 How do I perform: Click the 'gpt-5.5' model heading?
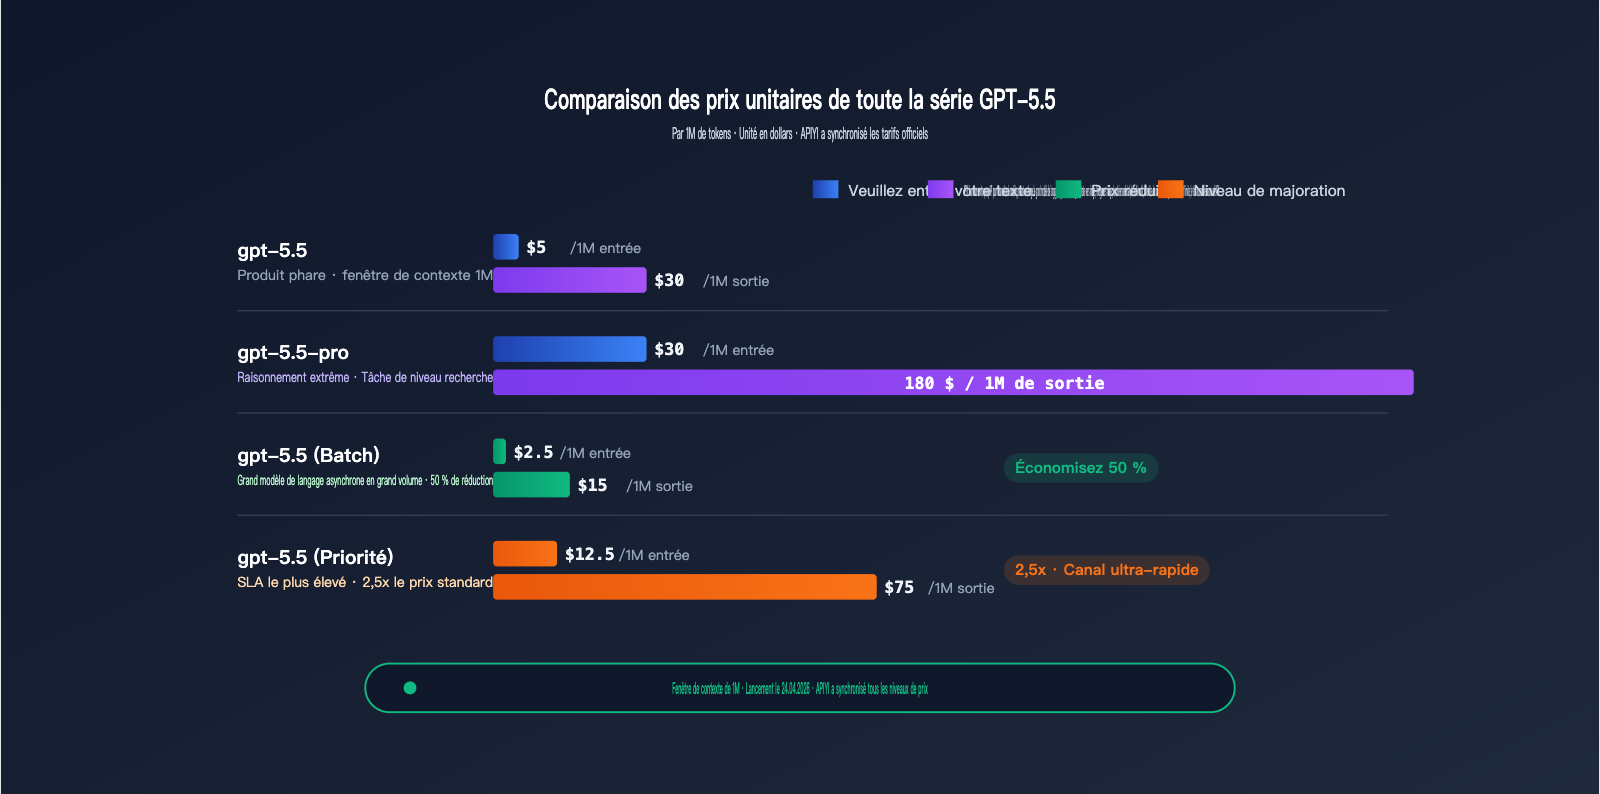pos(272,250)
